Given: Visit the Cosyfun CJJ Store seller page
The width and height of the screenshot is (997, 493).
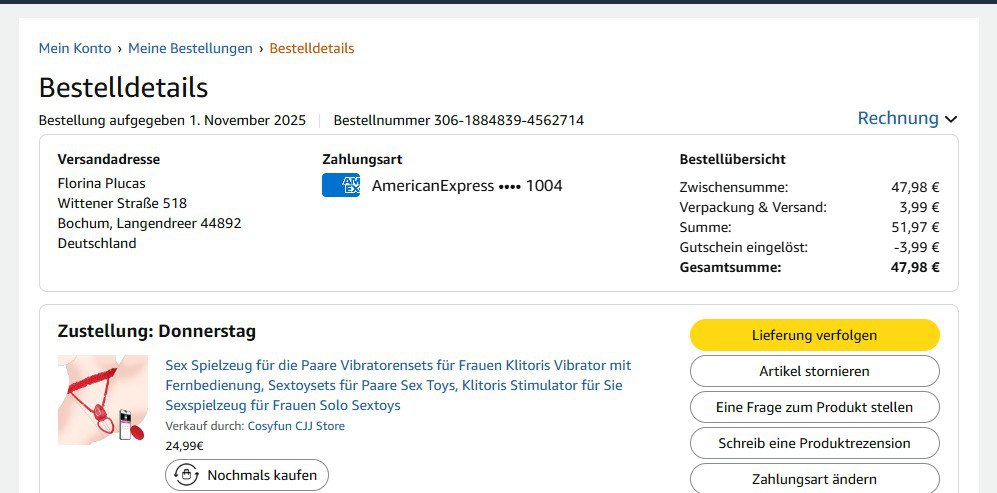Looking at the screenshot, I should point(296,426).
